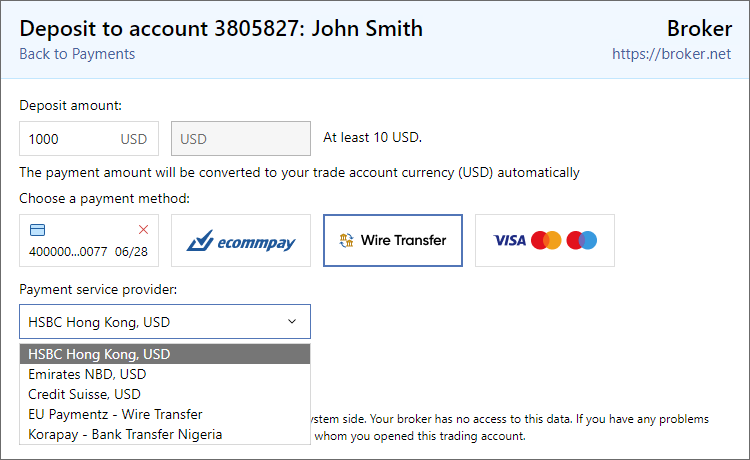The width and height of the screenshot is (750, 460).
Task: Choose Wire Transfer payment method
Action: (393, 241)
